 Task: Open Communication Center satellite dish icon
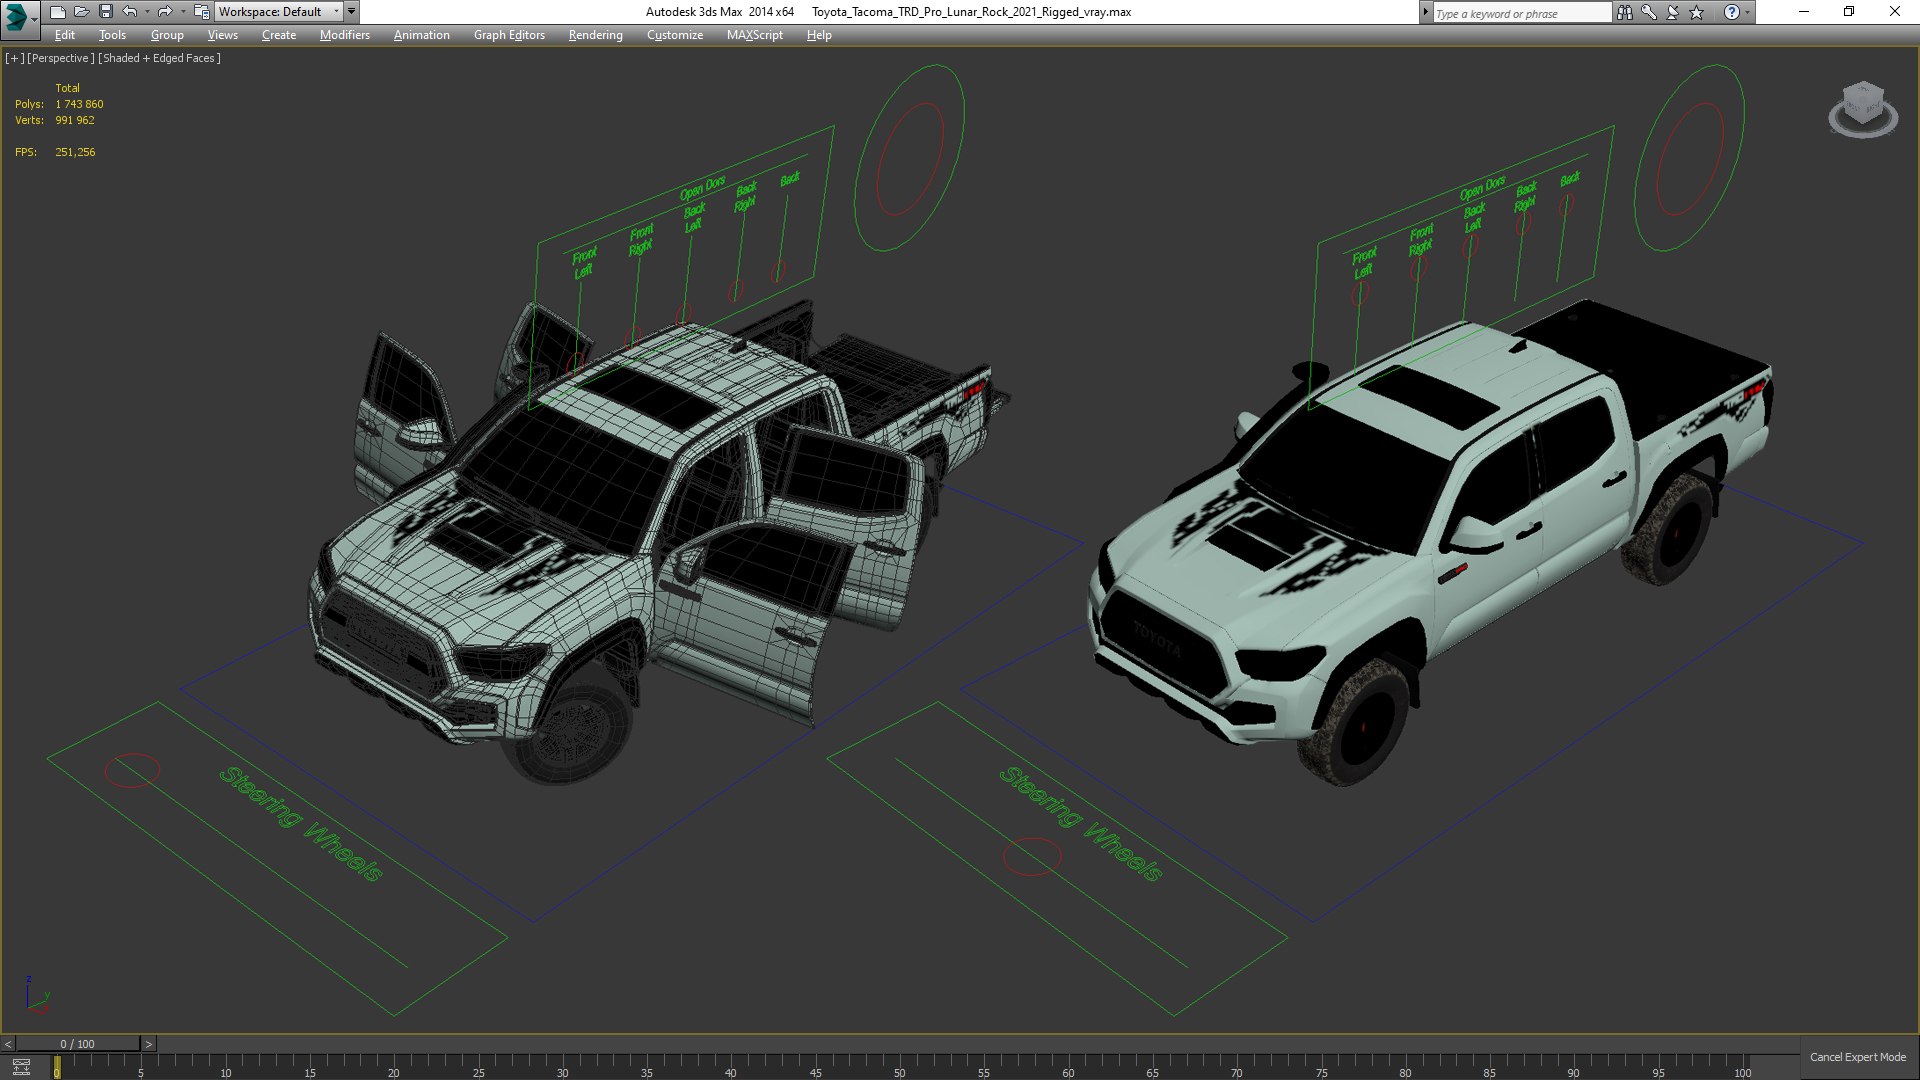click(x=1673, y=12)
